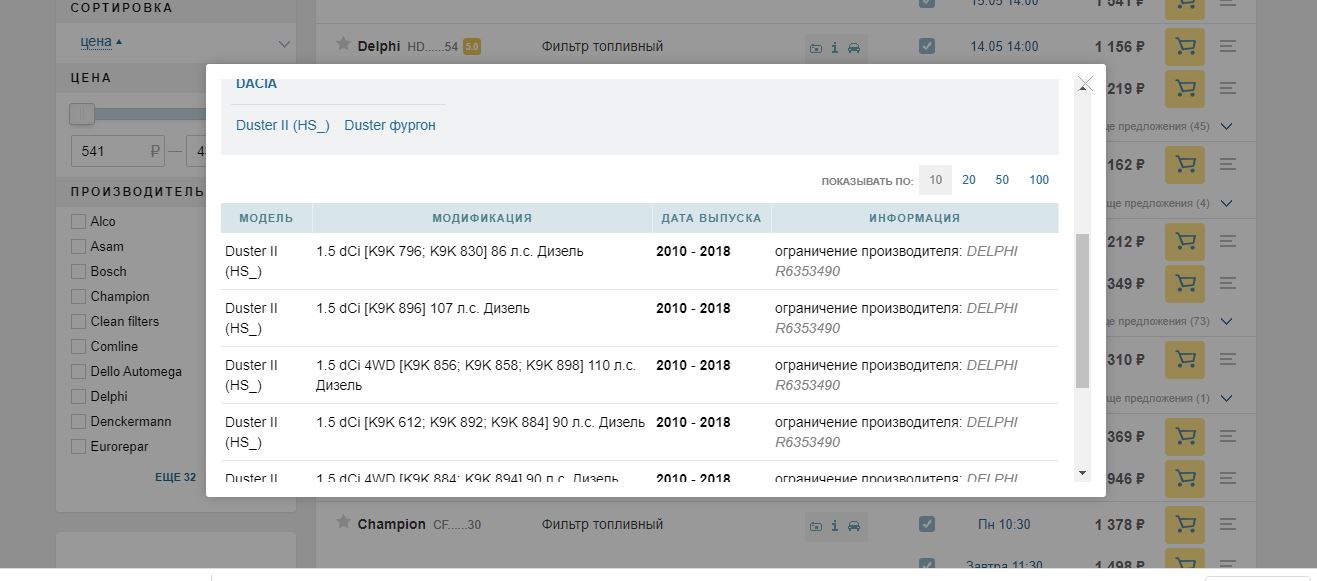Open the photo icon in the Champion row
The width and height of the screenshot is (1317, 581).
816,526
